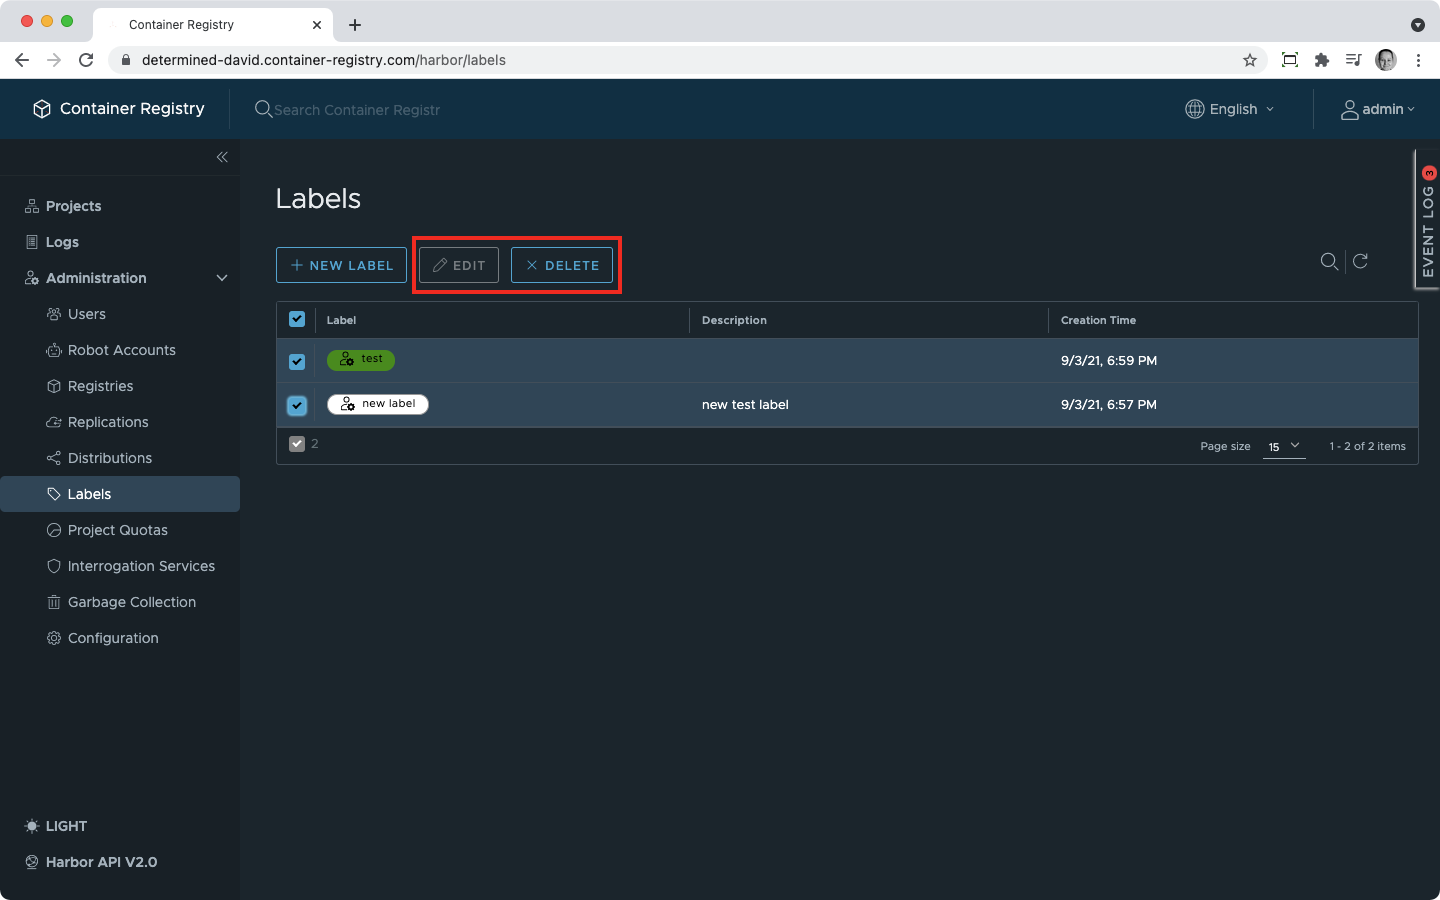Click the Garbage Collection trash icon
The height and width of the screenshot is (900, 1440).
coord(54,602)
